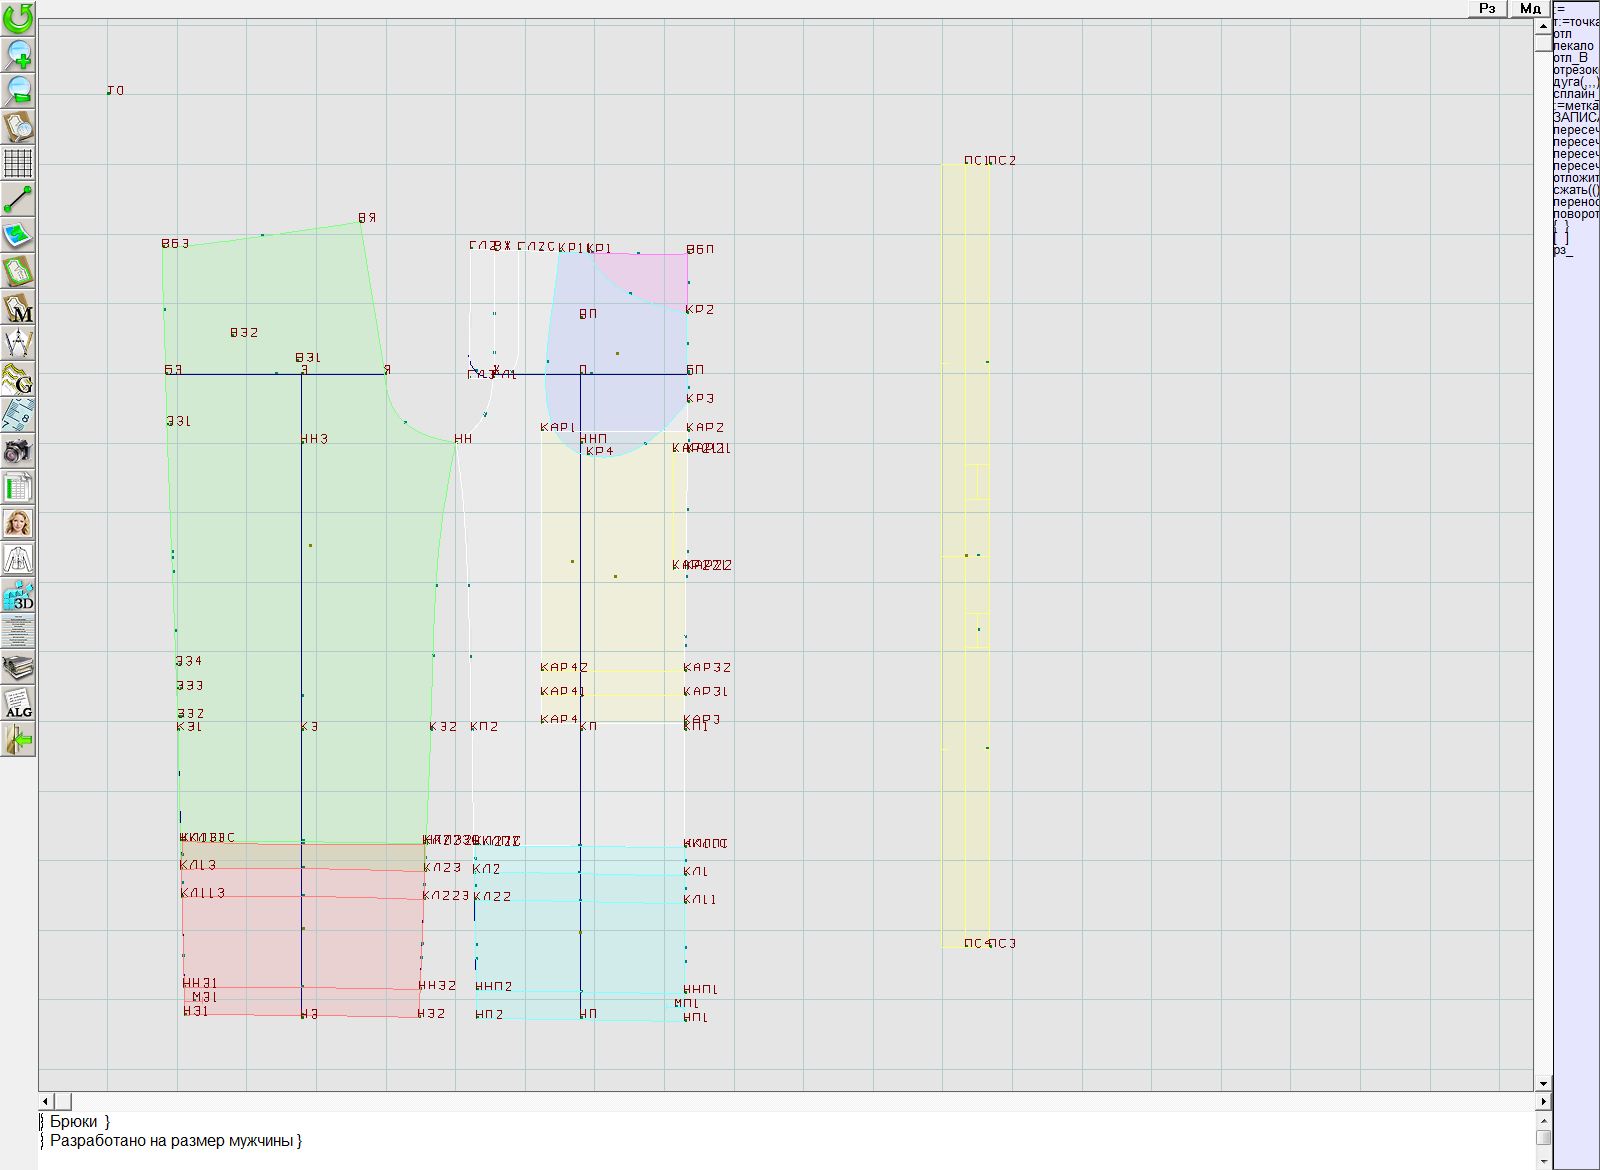Click the woman's face portrait icon
1600x1170 pixels.
click(x=18, y=523)
